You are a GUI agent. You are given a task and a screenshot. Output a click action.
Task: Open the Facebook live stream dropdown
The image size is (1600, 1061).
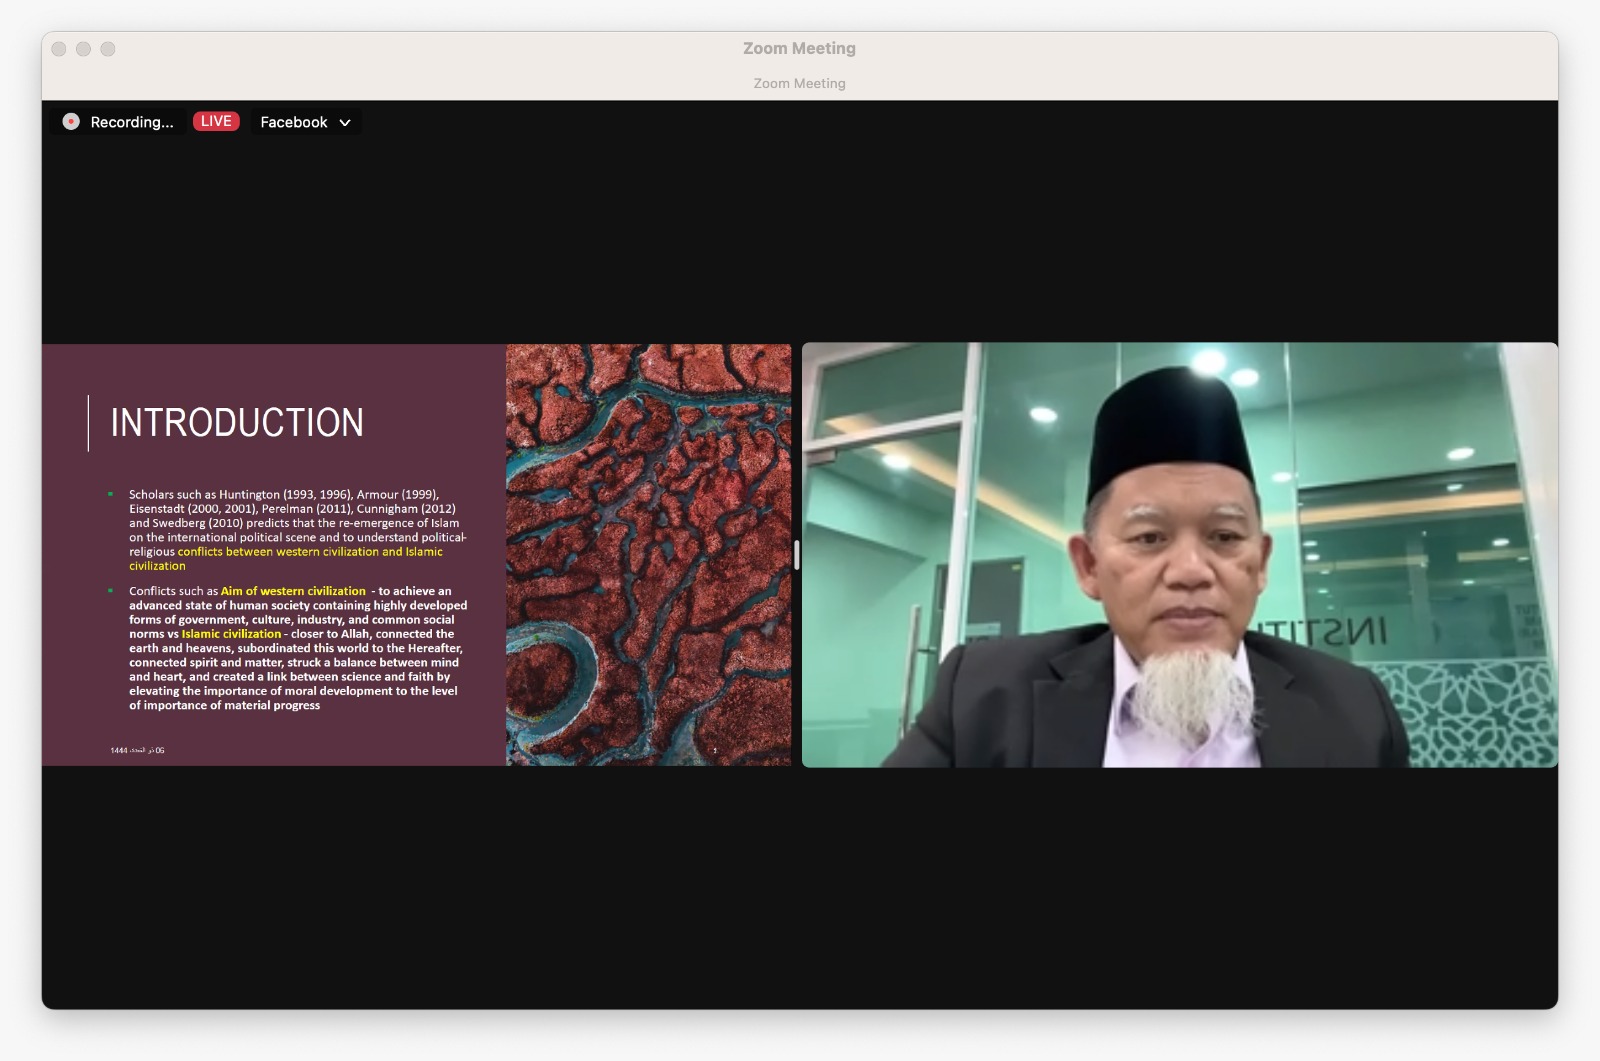(294, 122)
